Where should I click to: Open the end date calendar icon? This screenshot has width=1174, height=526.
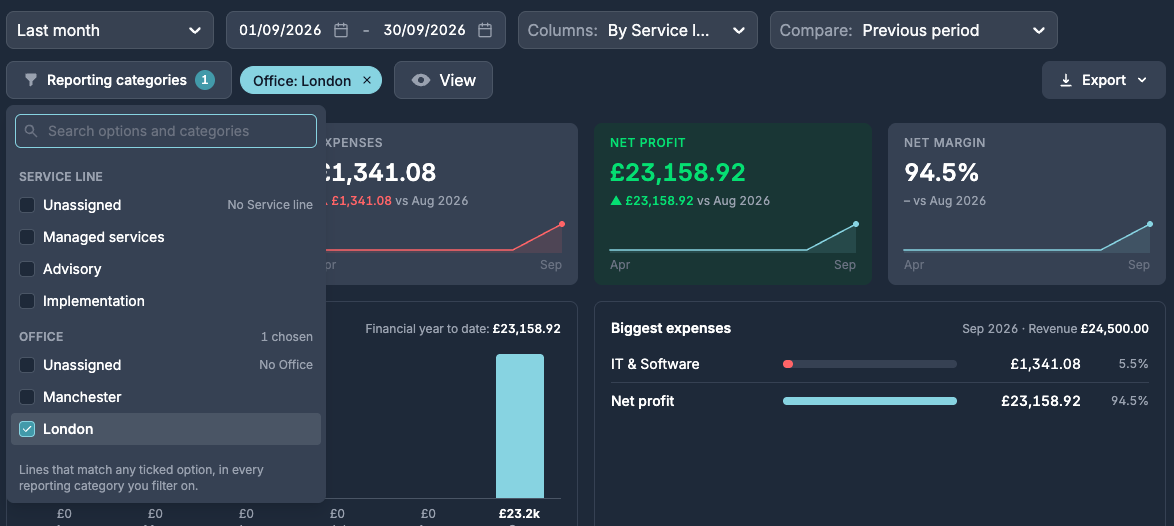click(x=485, y=30)
